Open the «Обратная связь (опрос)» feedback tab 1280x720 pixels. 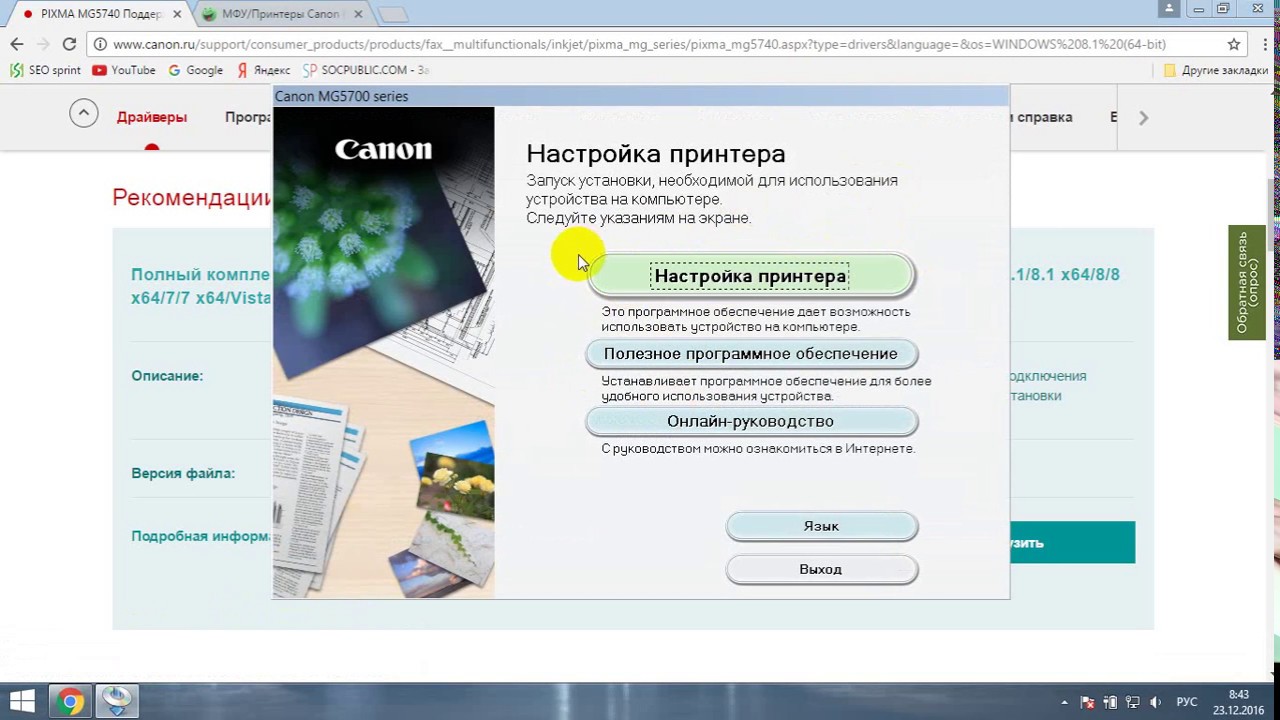(1247, 282)
